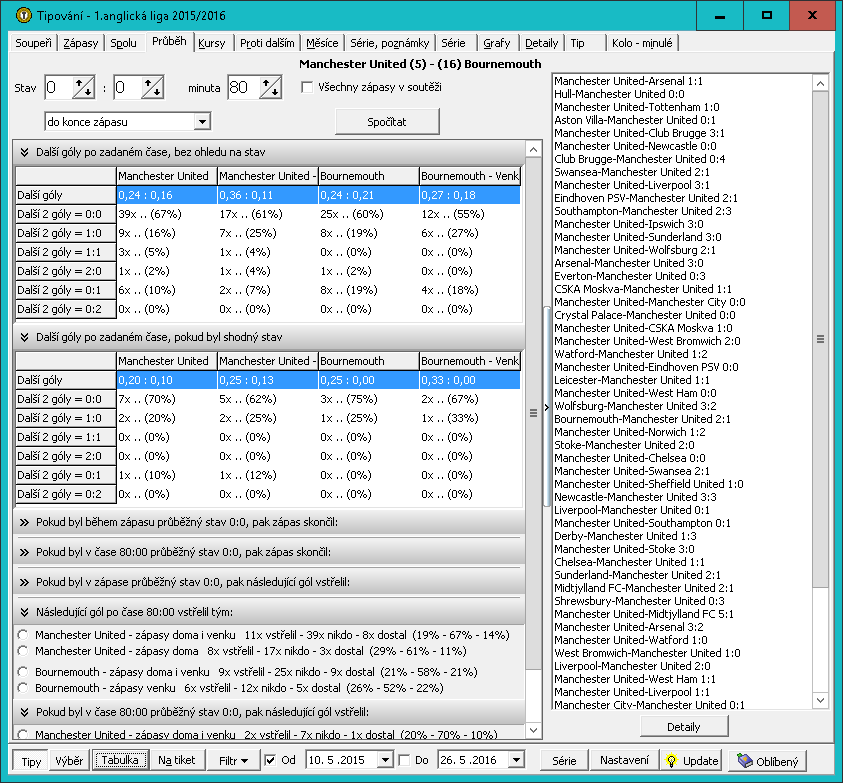843x783 pixels.
Task: Expand 'Pokud byl v čase 80:00 průběžný stav 0:0, pak zápas skončil'
Action: (x=24, y=552)
